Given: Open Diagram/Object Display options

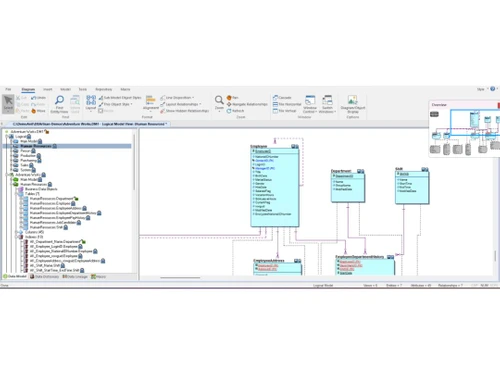Looking at the screenshot, I should [353, 104].
